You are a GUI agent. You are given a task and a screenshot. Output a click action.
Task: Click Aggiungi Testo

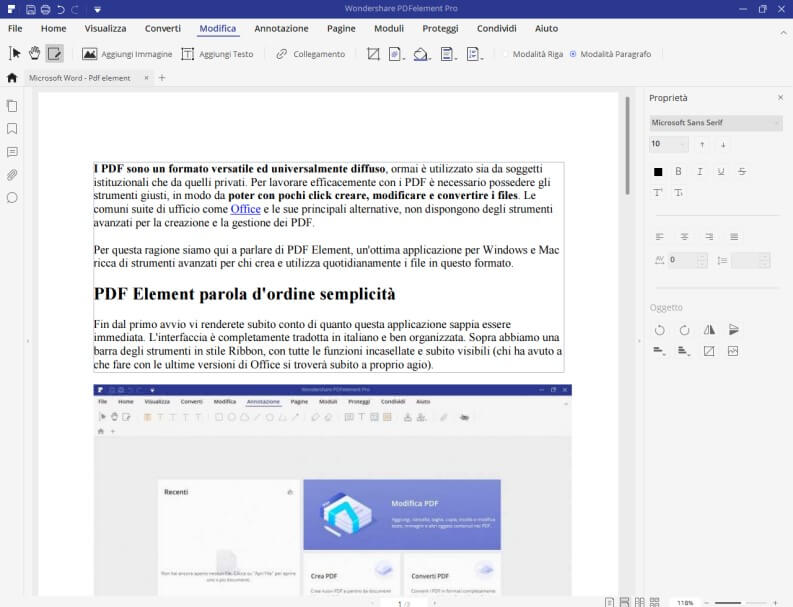tap(217, 54)
